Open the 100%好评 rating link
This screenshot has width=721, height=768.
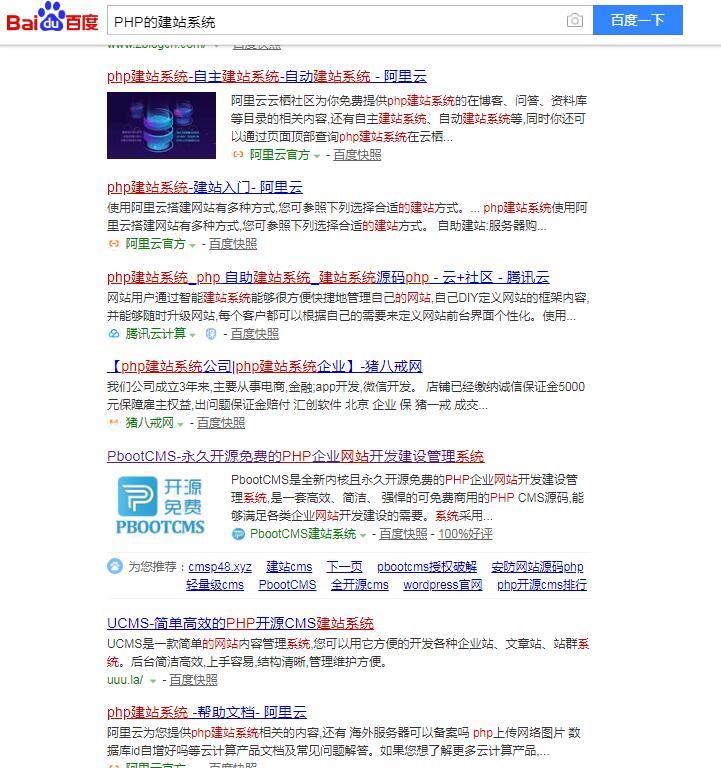465,534
